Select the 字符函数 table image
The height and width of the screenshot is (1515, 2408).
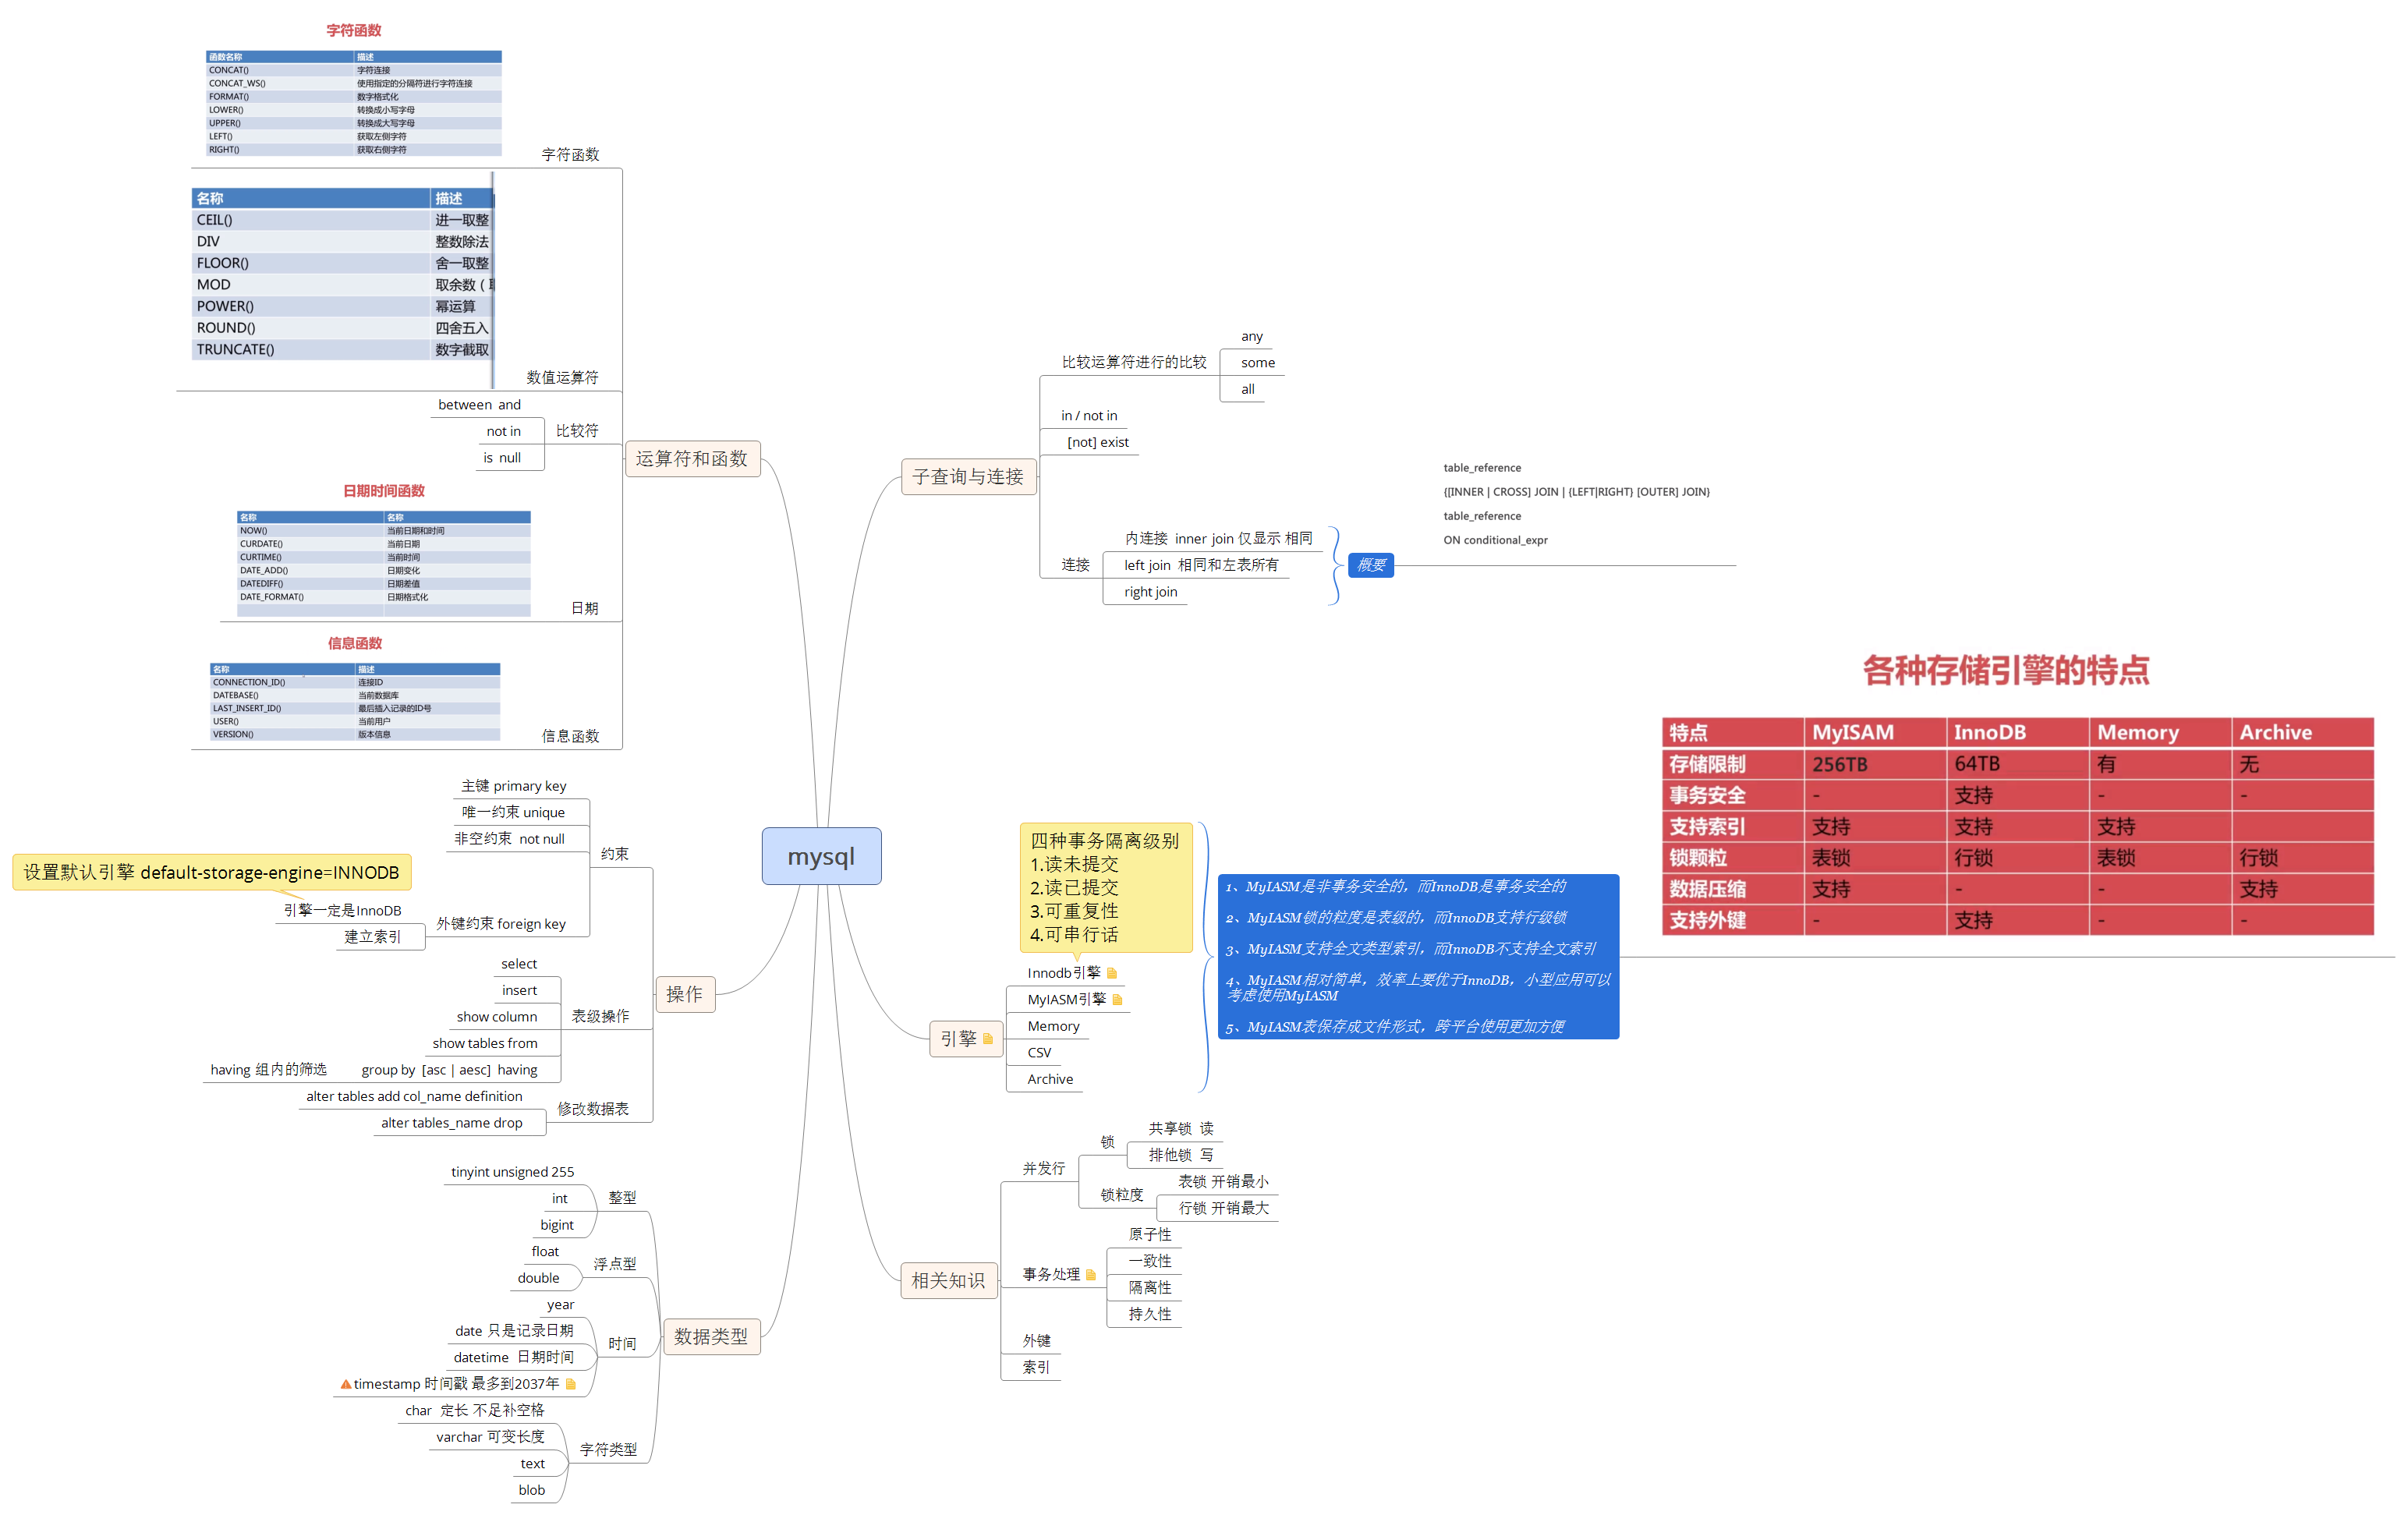(x=354, y=90)
